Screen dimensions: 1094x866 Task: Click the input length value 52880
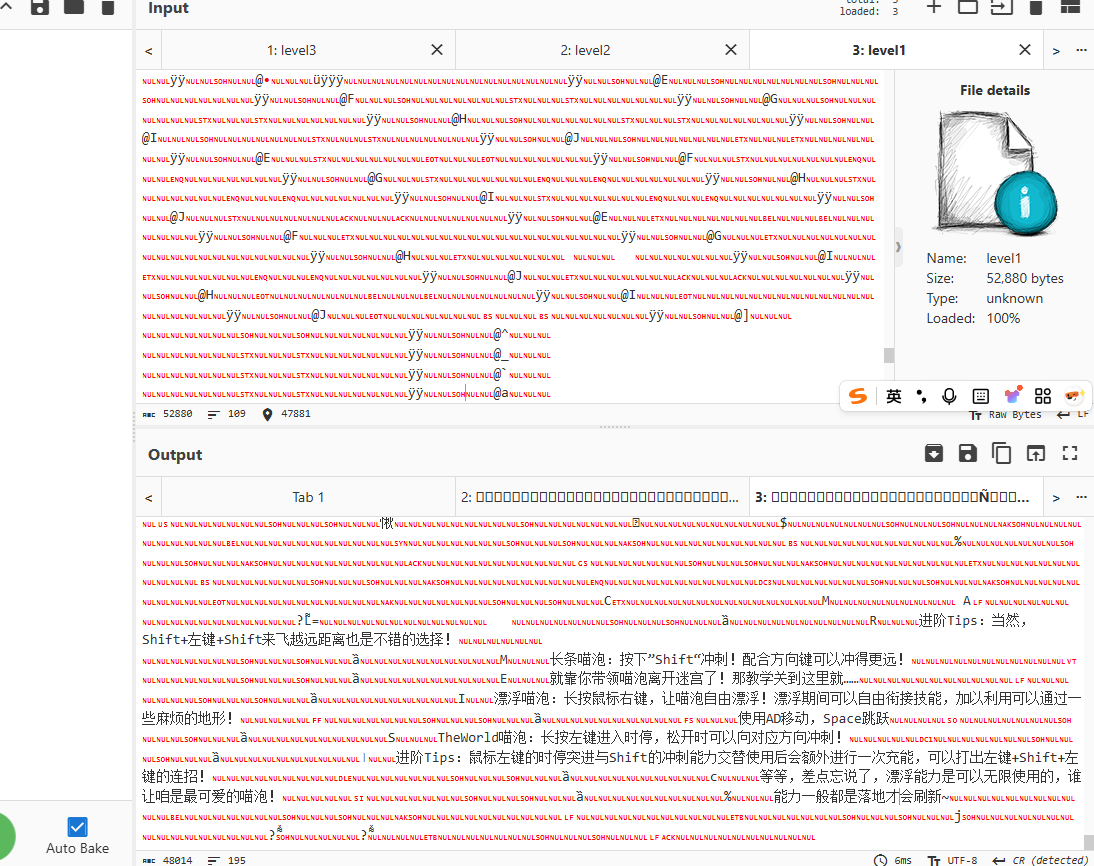pos(167,414)
